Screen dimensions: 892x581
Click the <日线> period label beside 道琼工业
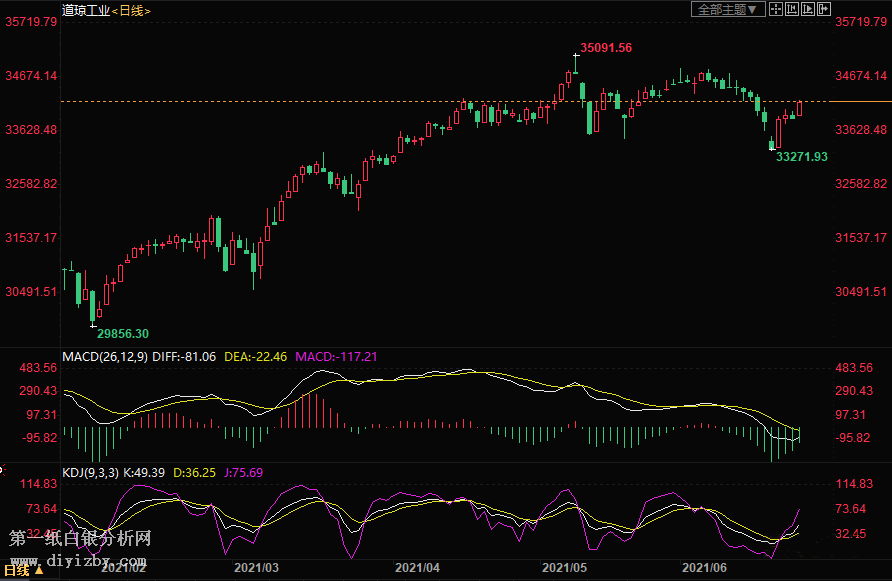click(131, 10)
